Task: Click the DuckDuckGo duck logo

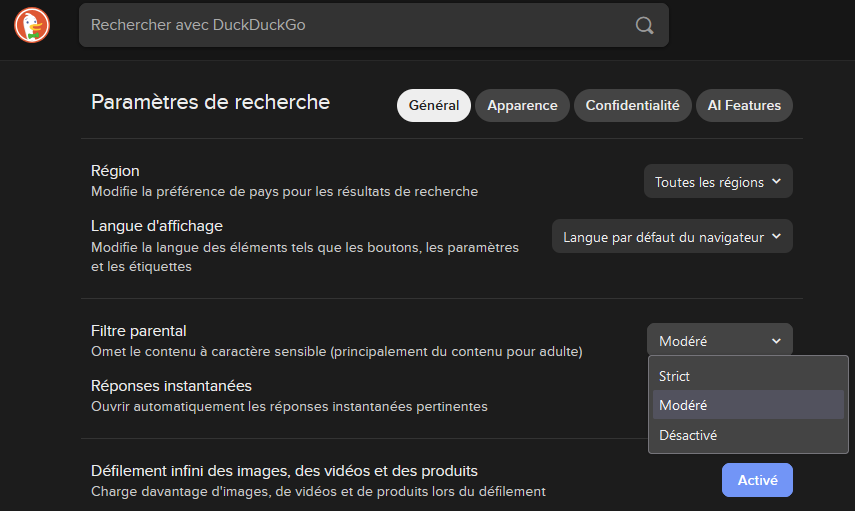Action: pos(32,25)
